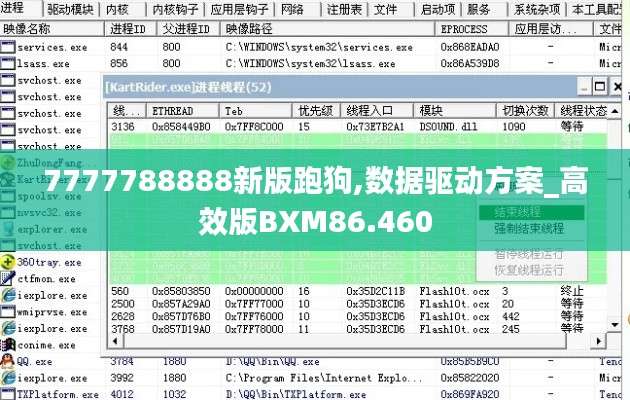
Task: Select thread row with ID 2628
Action: [x=358, y=316]
